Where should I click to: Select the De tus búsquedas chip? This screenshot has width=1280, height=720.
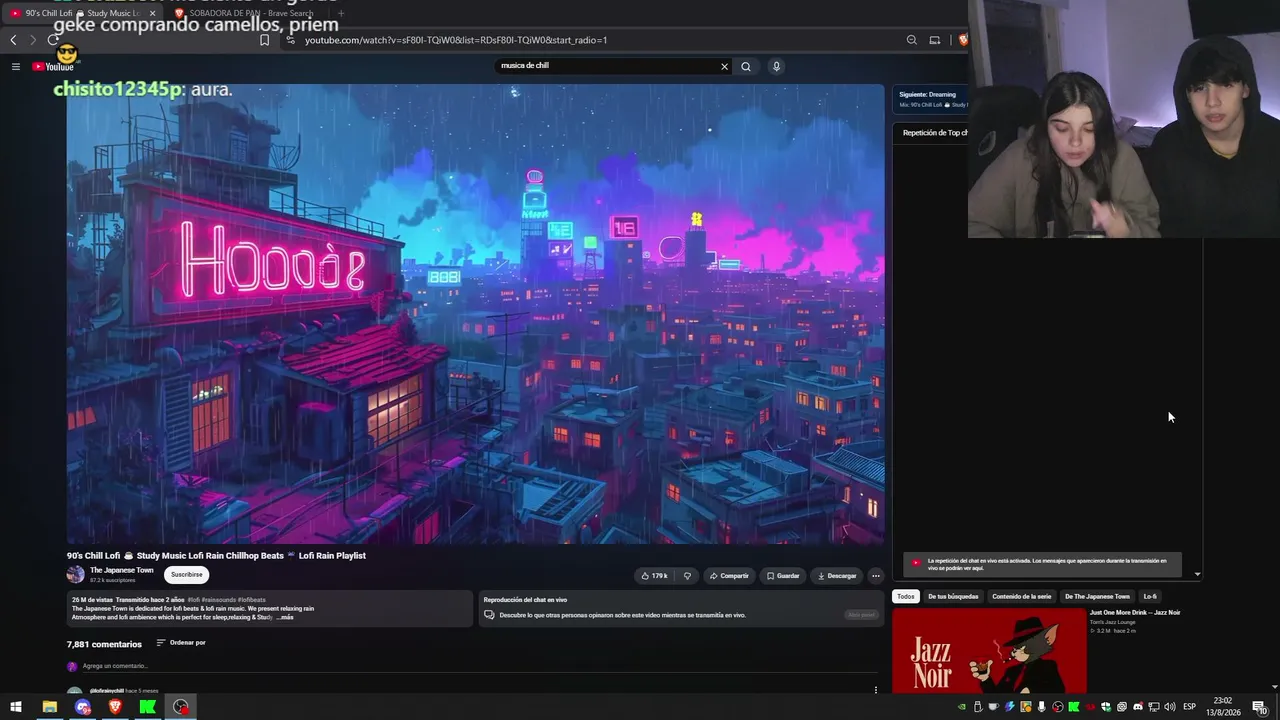pos(953,597)
